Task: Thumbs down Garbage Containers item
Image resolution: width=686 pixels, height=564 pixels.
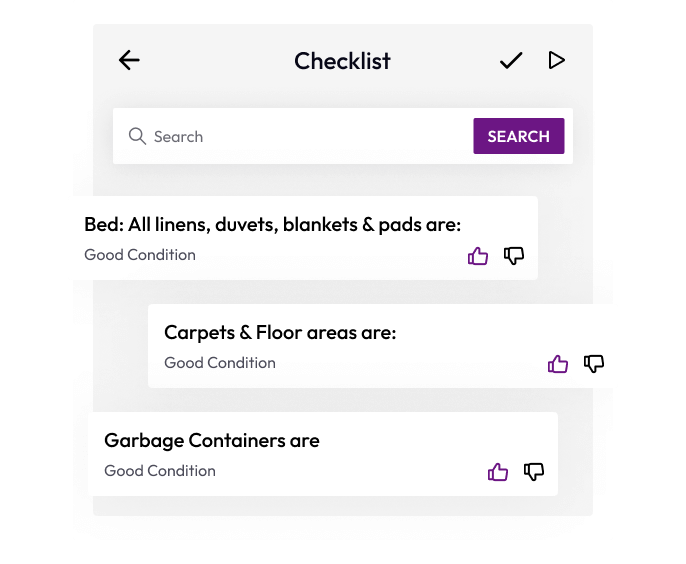Action: tap(534, 472)
